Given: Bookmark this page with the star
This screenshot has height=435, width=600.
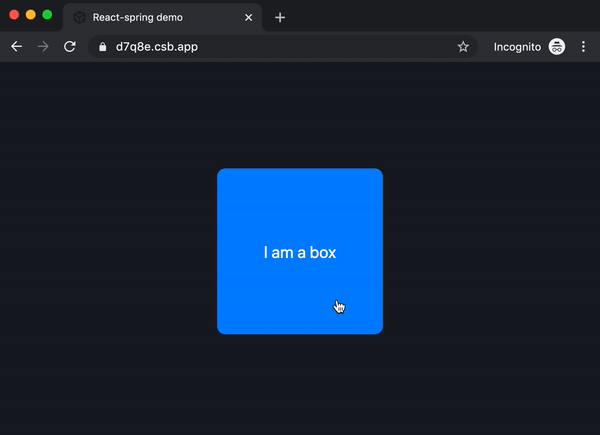Looking at the screenshot, I should coord(463,47).
